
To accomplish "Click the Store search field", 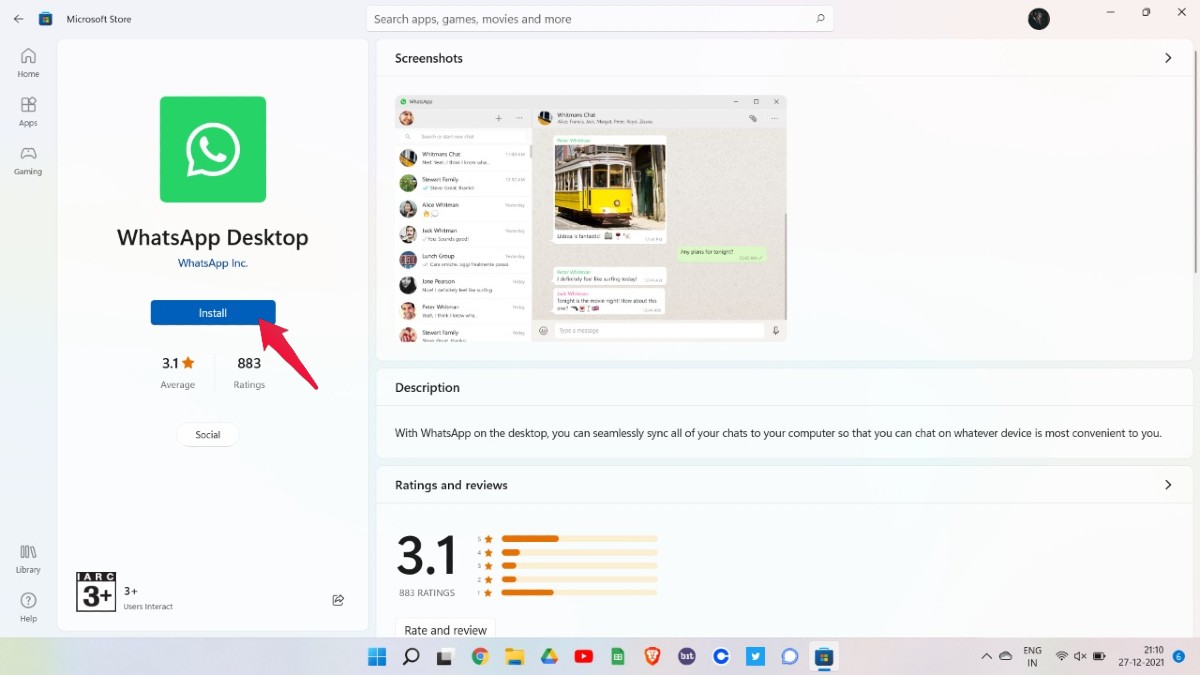I will tap(600, 18).
